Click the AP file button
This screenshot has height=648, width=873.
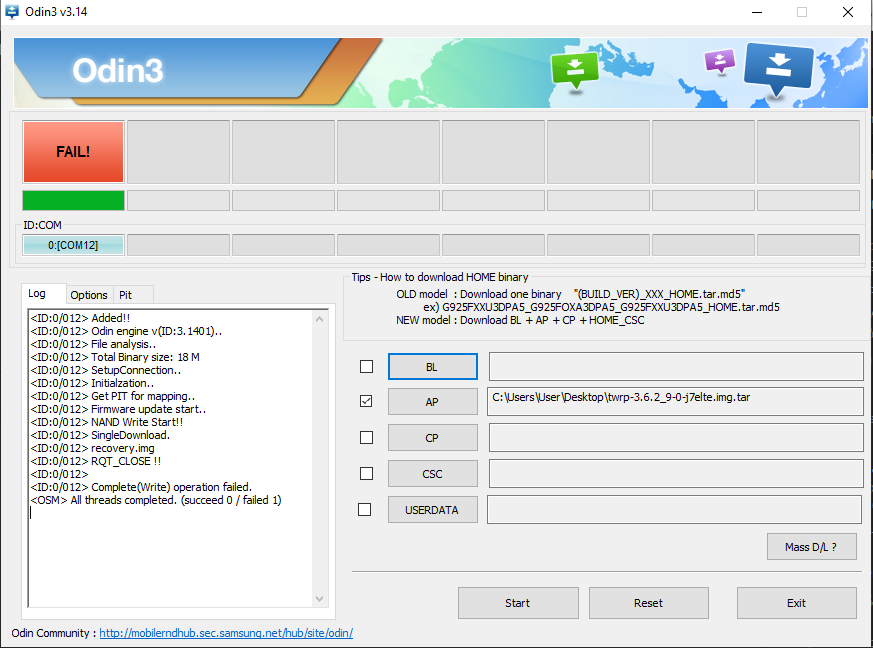pos(433,401)
